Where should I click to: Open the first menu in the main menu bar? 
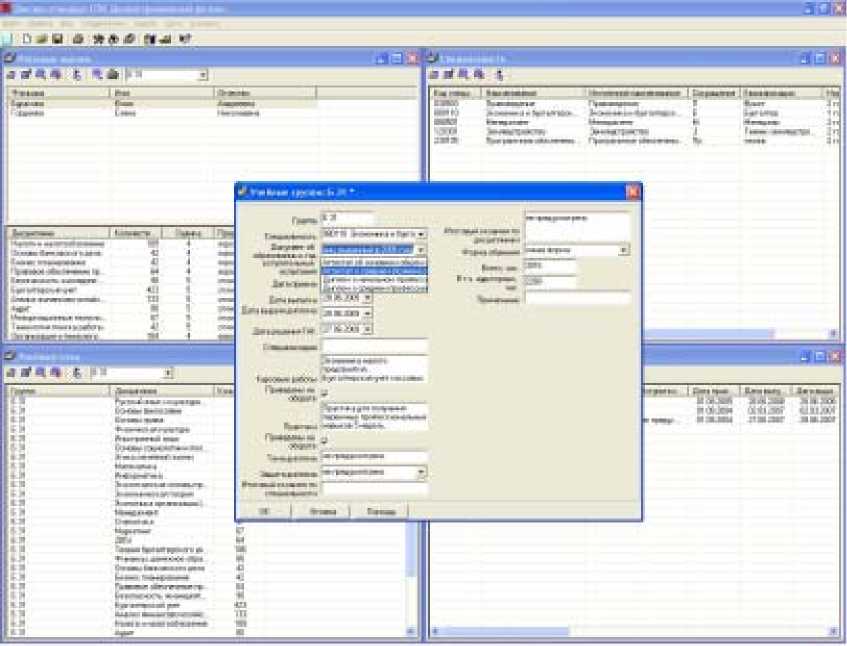pos(11,24)
